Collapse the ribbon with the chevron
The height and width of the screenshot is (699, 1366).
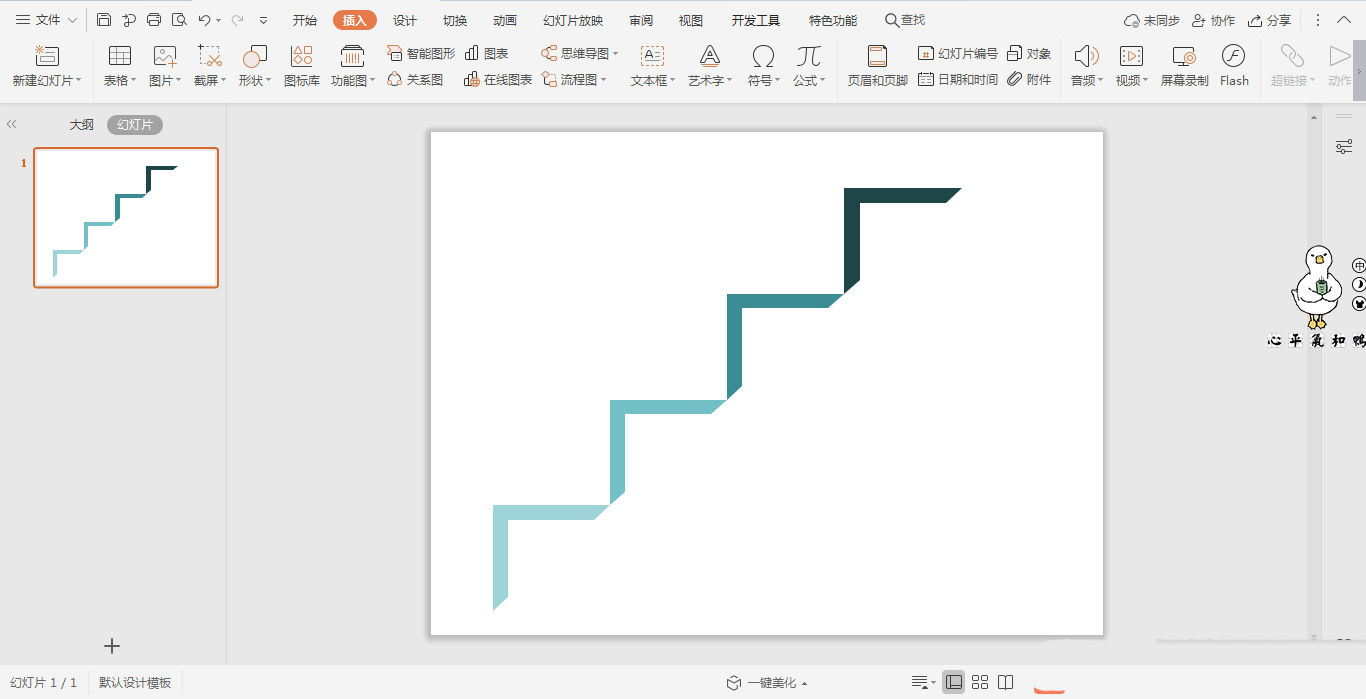1343,20
